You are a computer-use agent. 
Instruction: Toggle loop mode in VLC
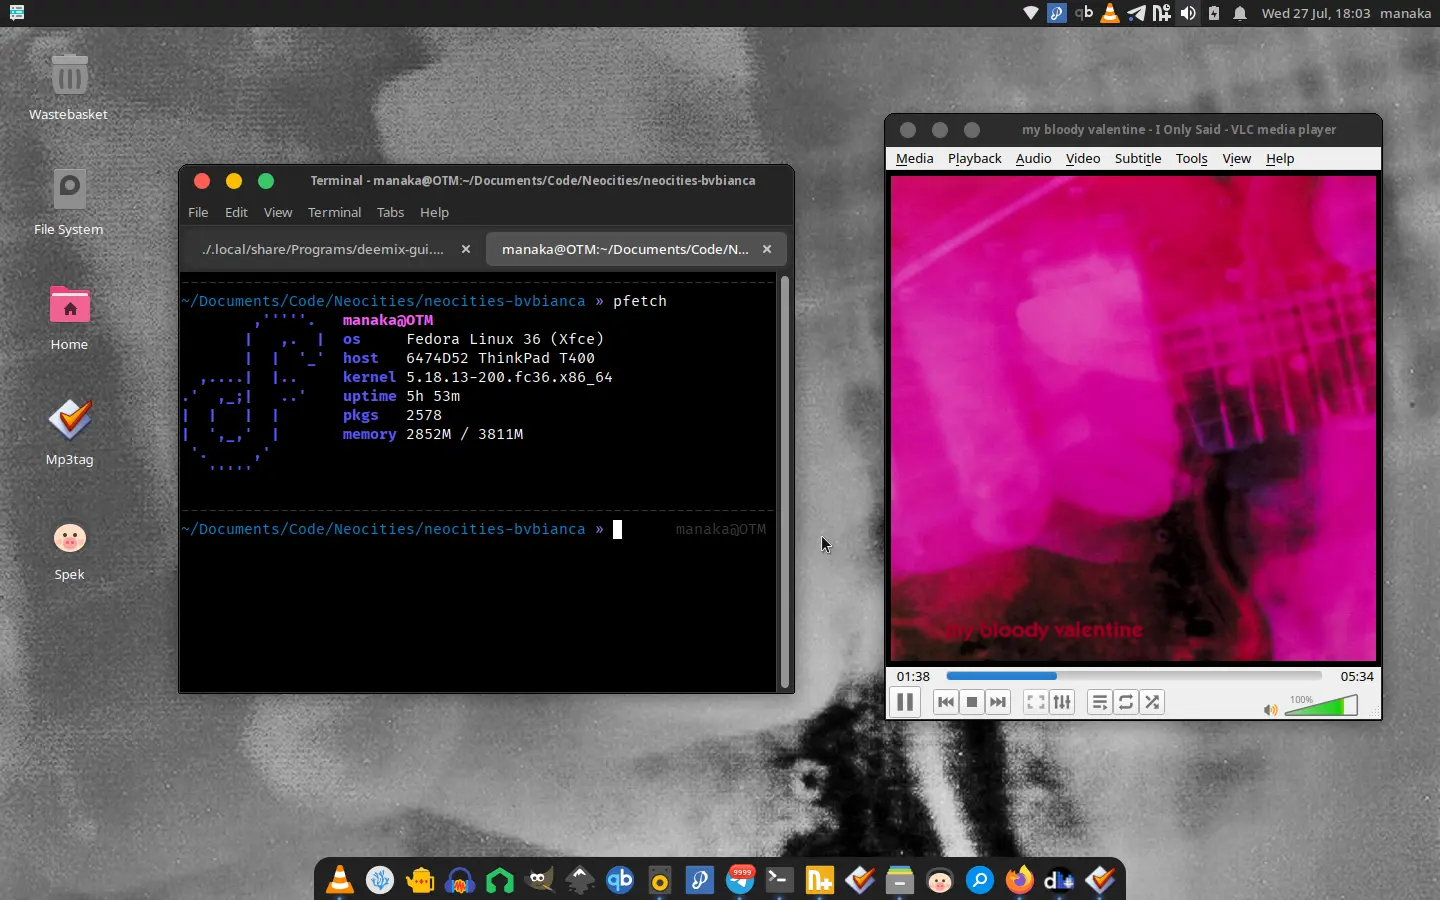click(1126, 702)
